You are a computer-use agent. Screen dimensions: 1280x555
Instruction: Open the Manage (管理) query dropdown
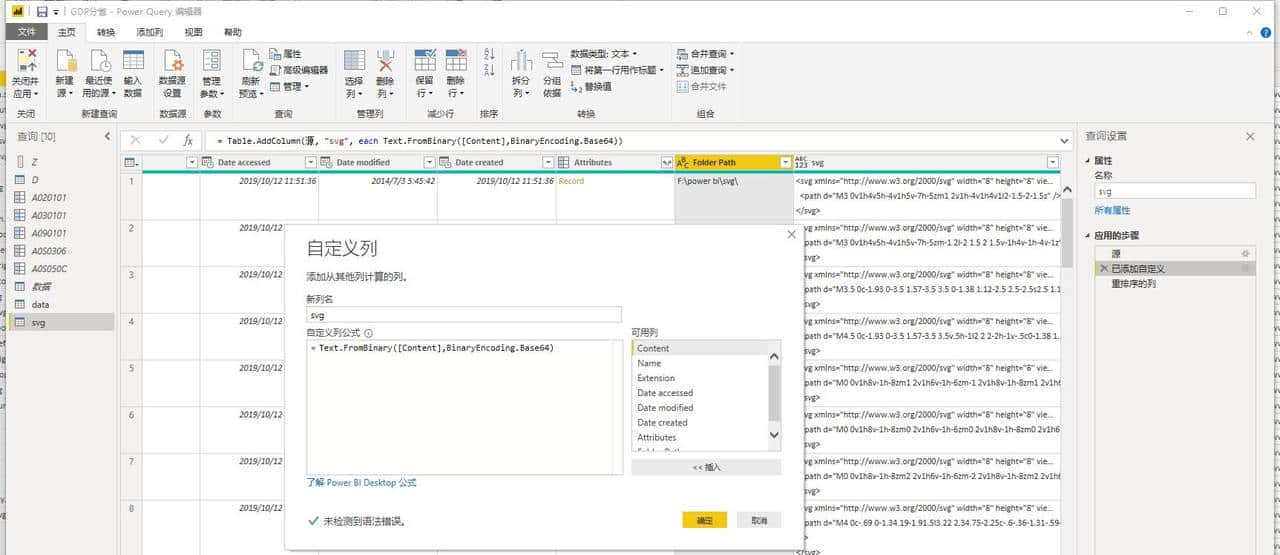291,86
